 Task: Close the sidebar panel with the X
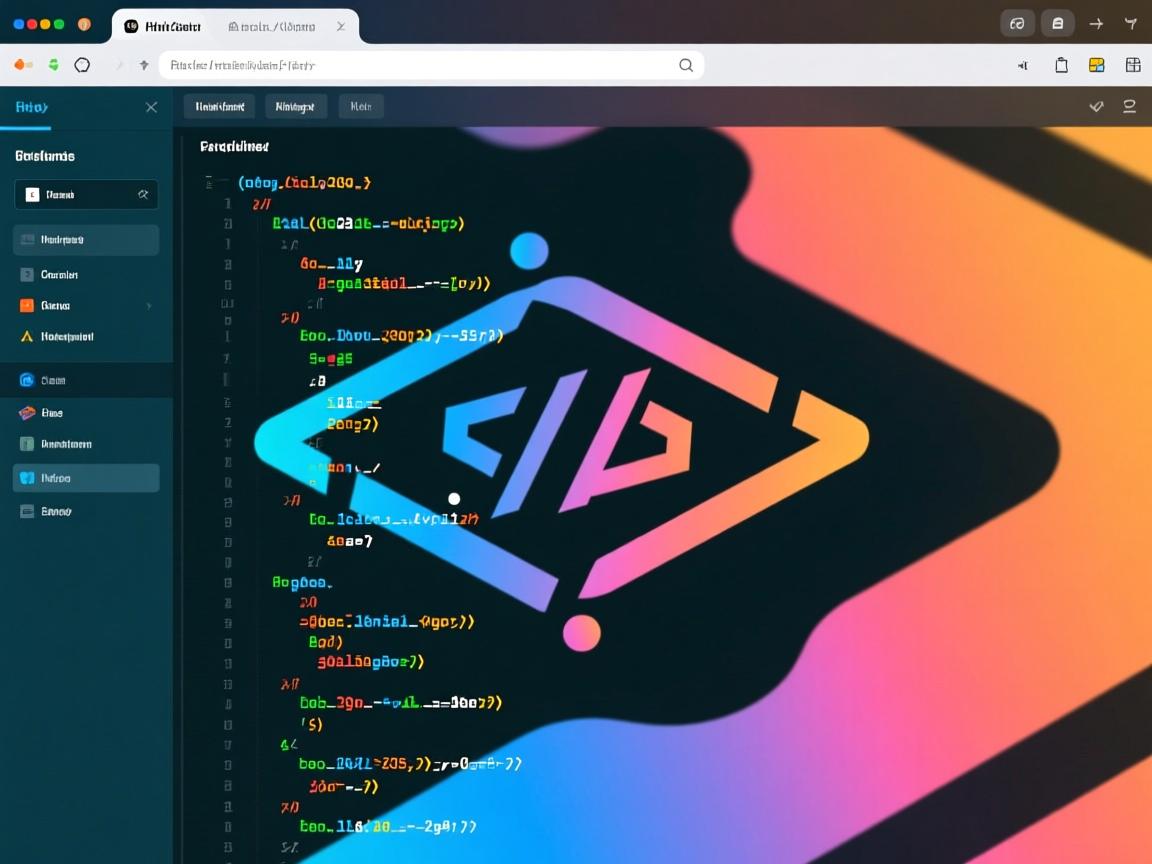coord(151,107)
